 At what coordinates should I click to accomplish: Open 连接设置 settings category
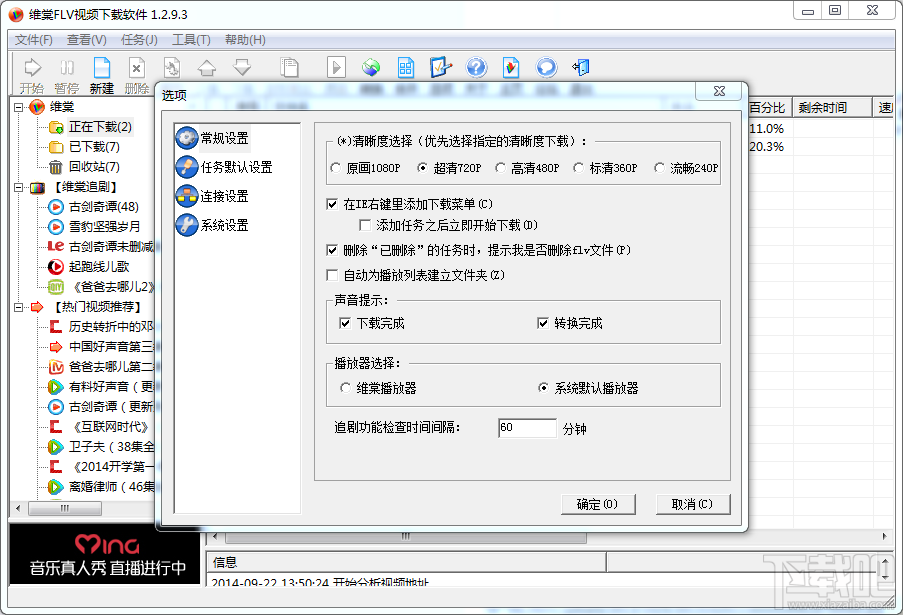(x=213, y=196)
